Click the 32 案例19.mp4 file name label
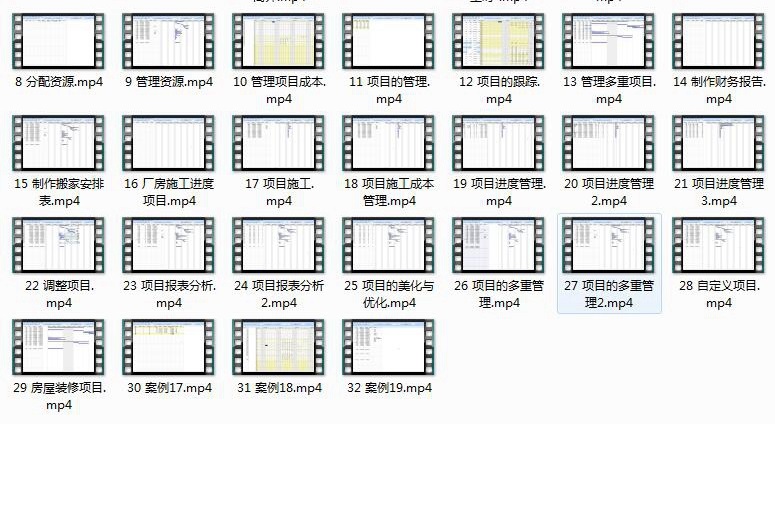This screenshot has width=775, height=521. (x=389, y=388)
